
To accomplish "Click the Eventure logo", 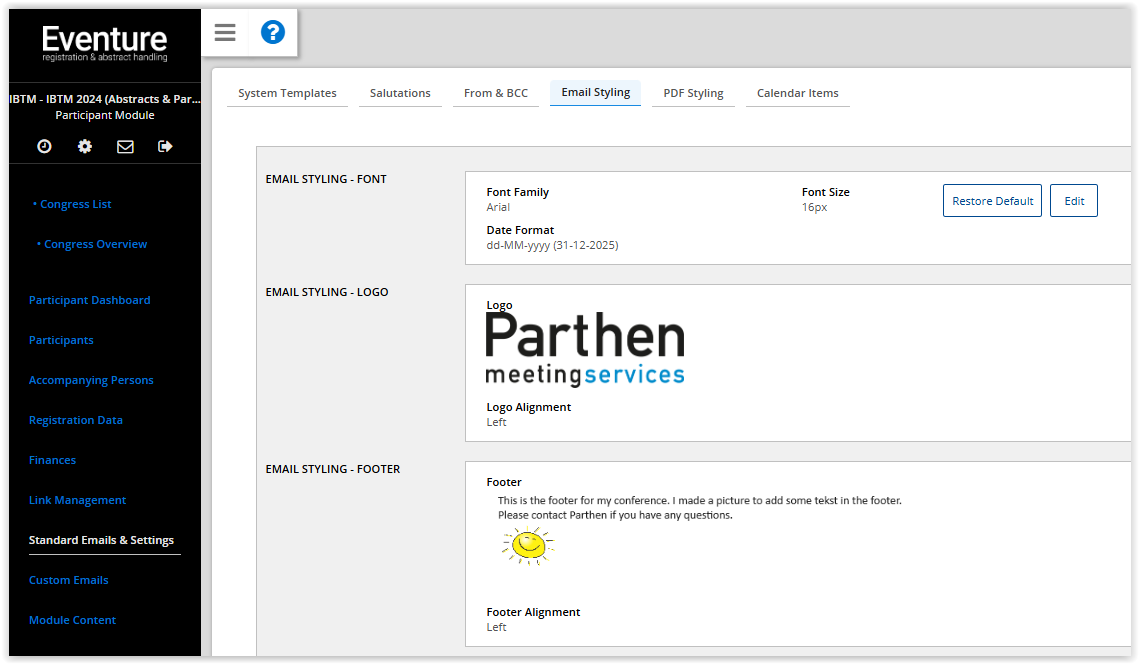I will click(x=105, y=44).
